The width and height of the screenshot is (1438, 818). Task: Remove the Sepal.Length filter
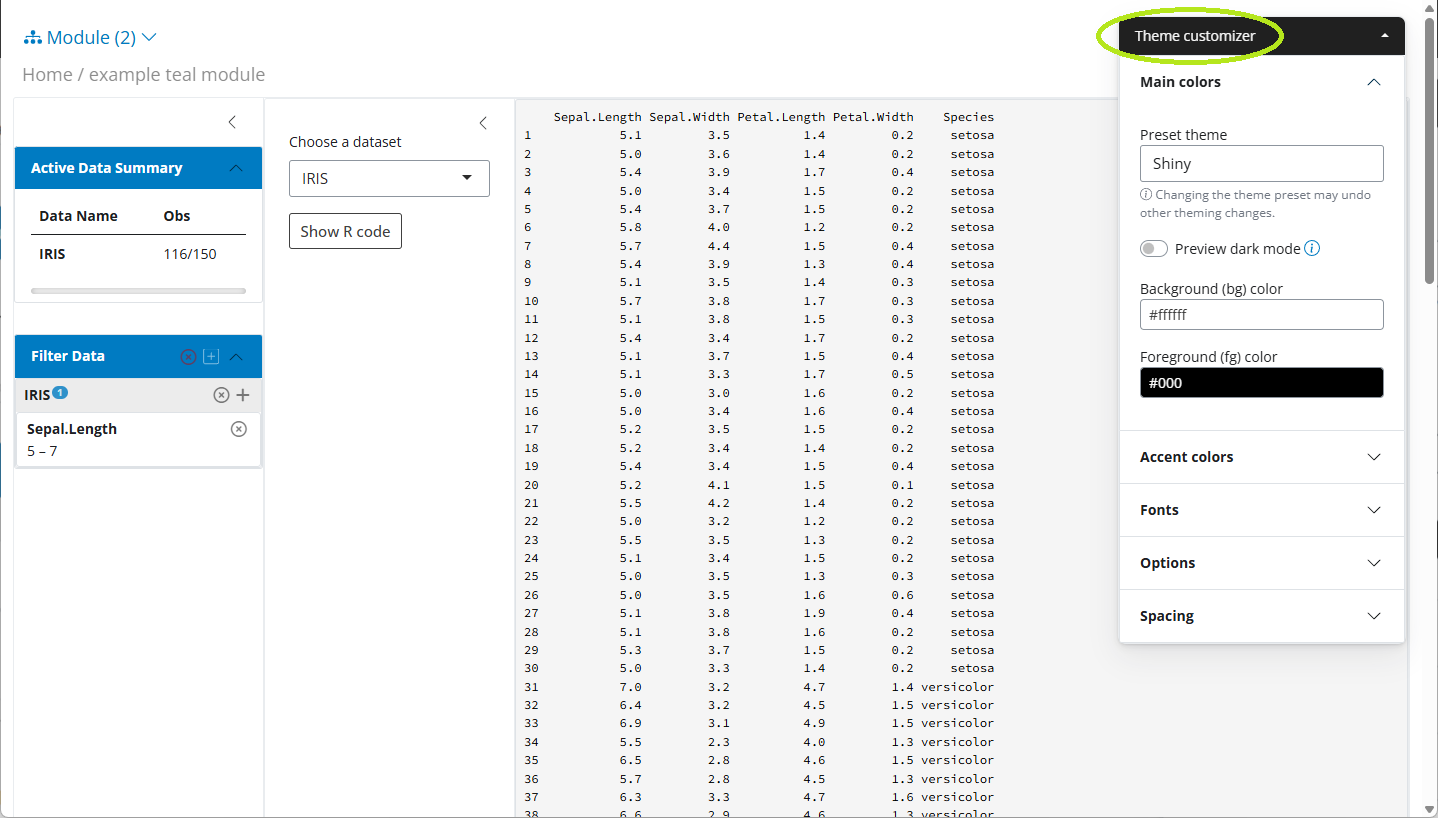tap(239, 429)
